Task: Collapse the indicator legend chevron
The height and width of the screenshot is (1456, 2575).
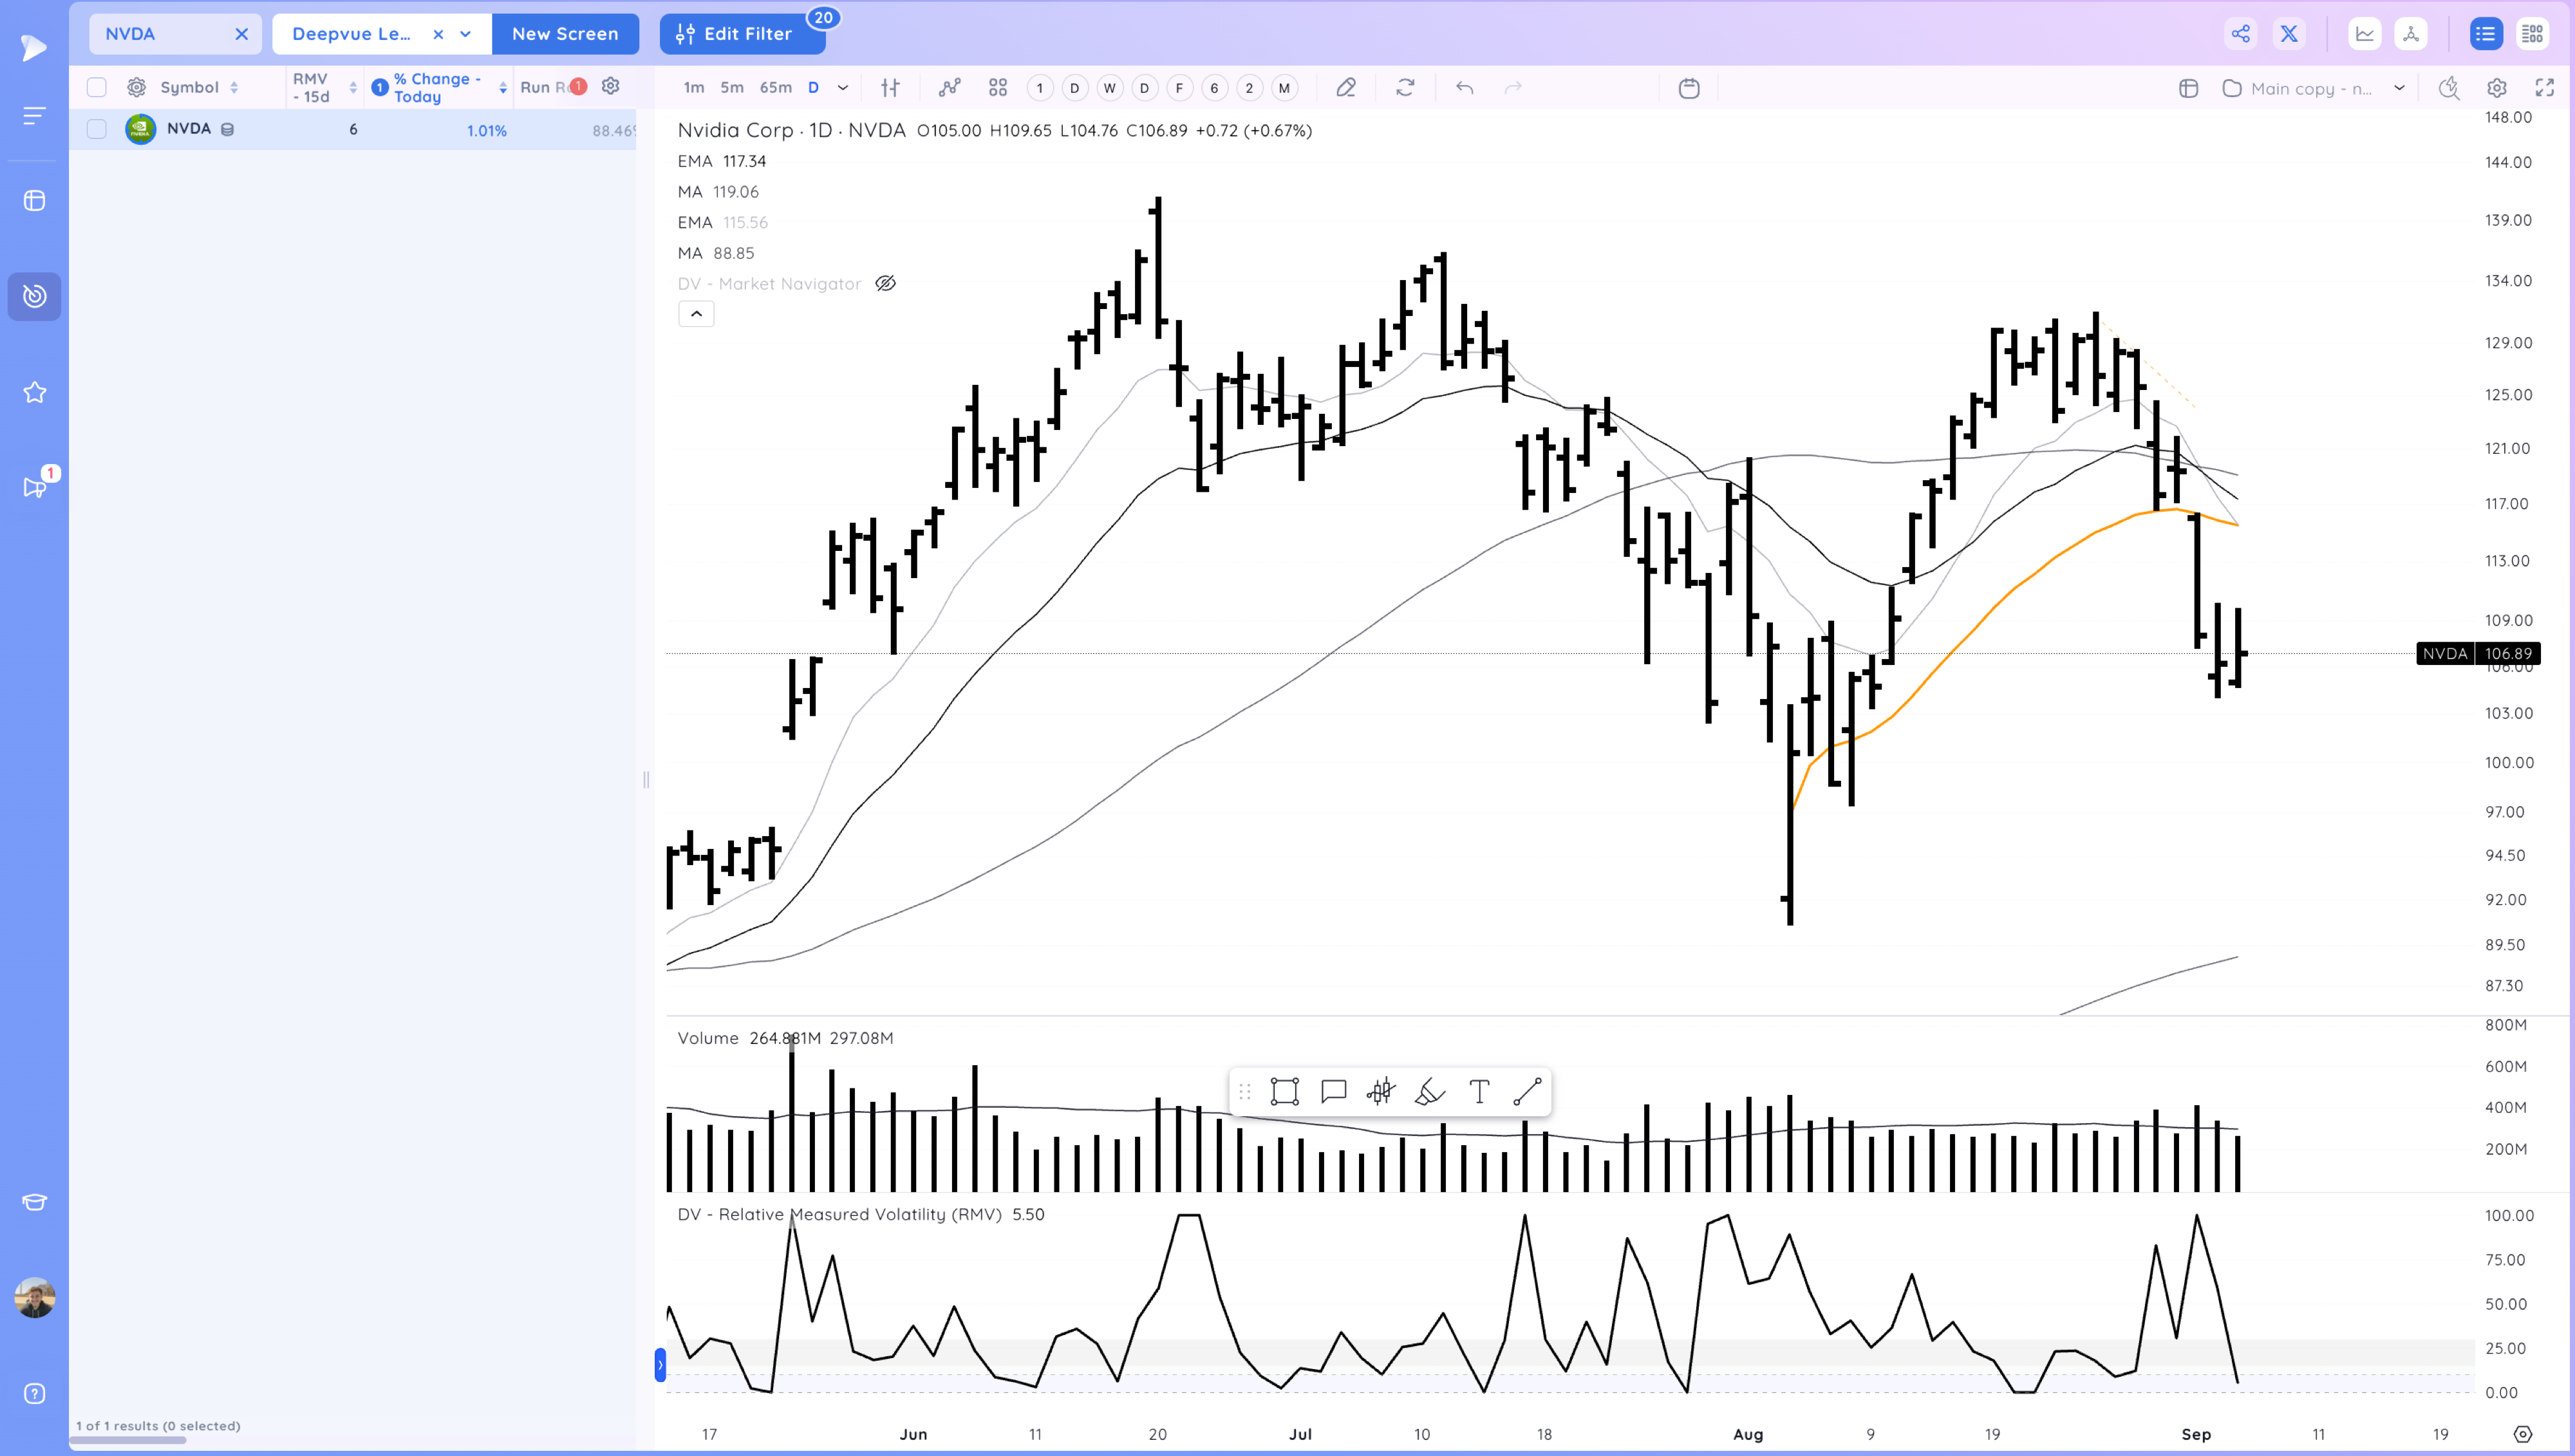Action: (696, 314)
